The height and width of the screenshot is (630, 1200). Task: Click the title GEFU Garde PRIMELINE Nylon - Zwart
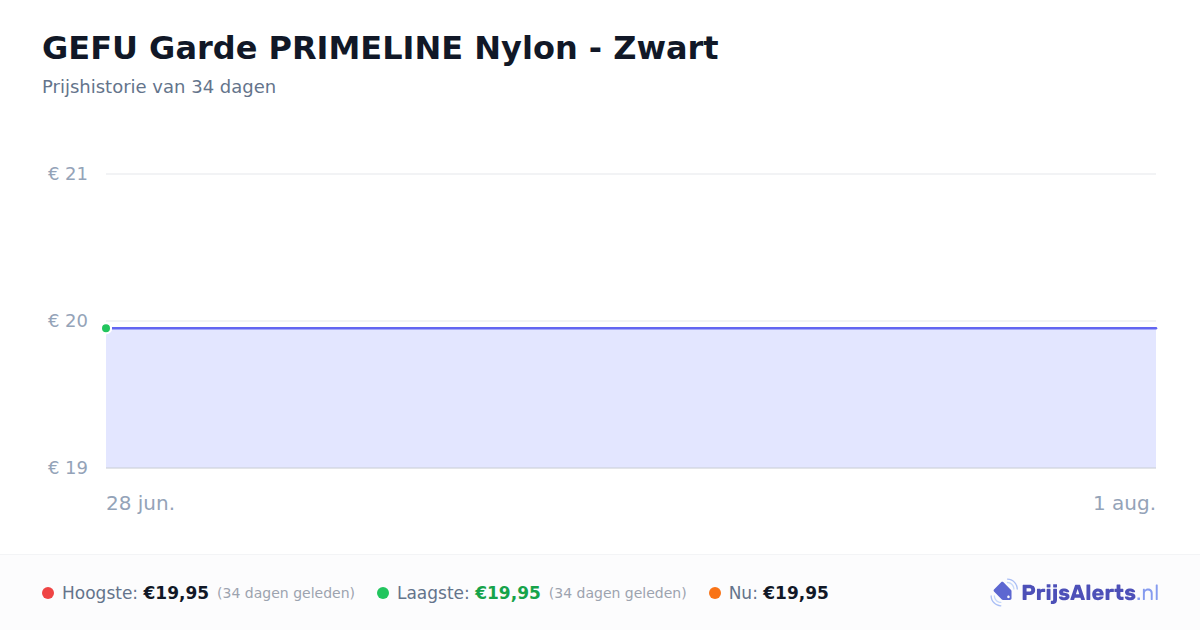pyautogui.click(x=380, y=48)
